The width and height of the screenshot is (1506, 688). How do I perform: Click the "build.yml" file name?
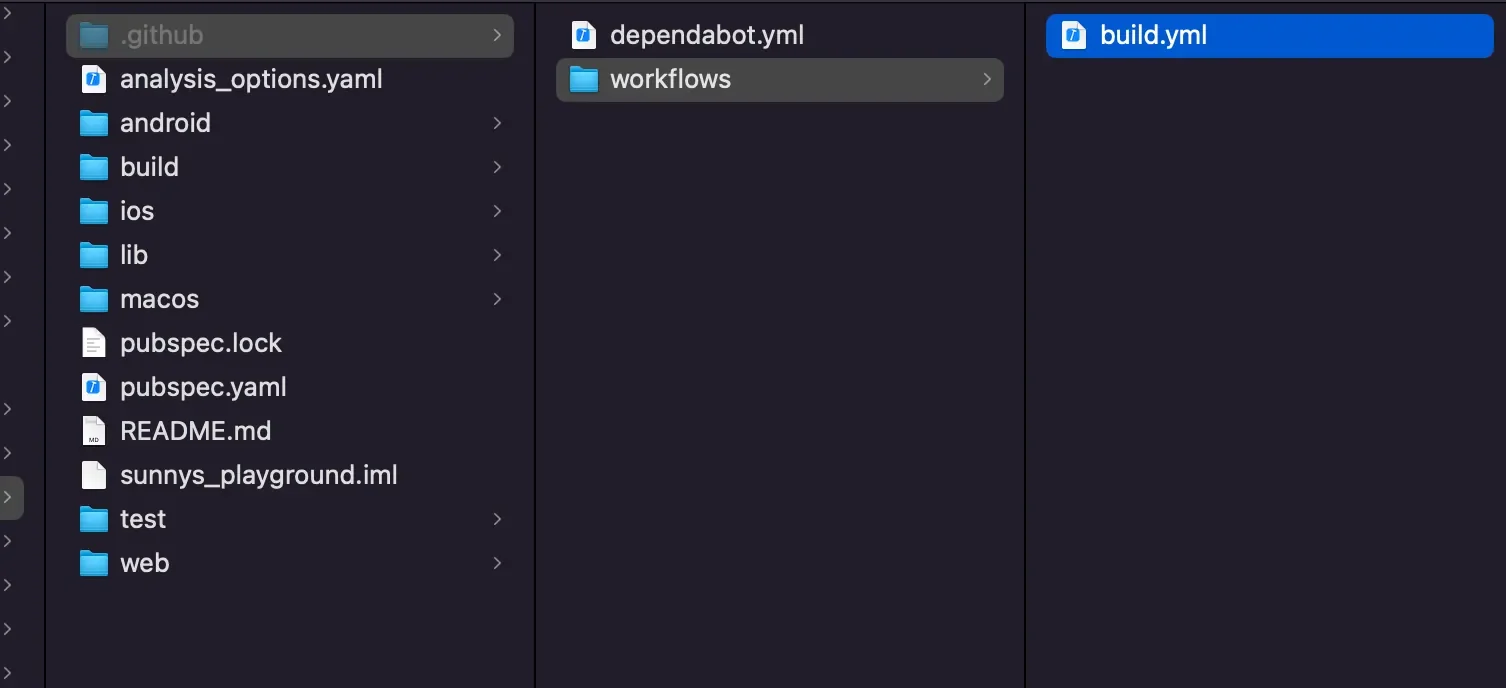[x=1153, y=35]
